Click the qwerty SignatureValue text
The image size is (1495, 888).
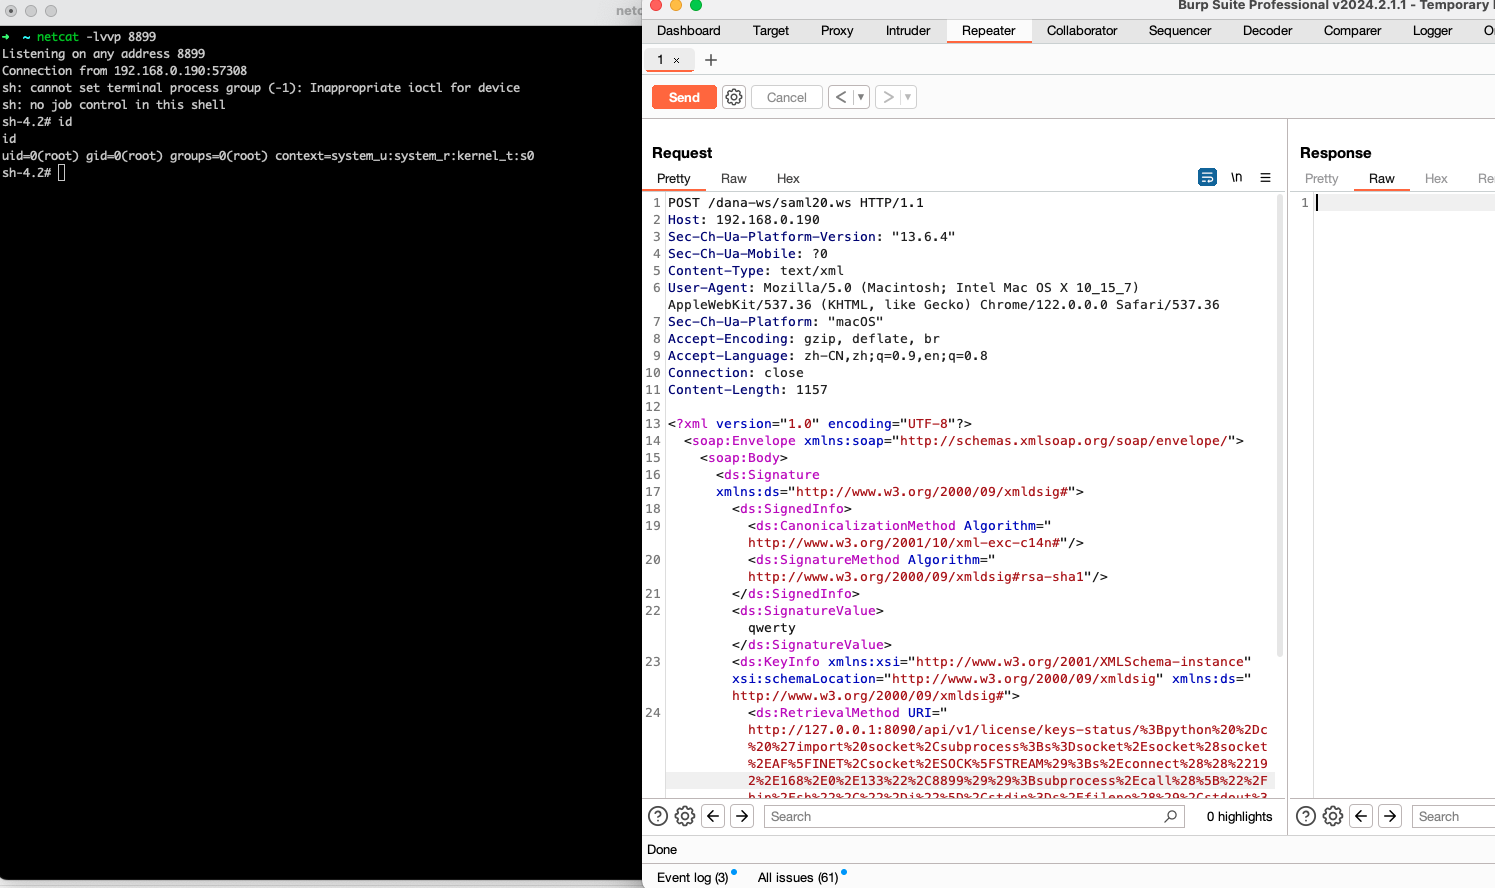point(772,627)
